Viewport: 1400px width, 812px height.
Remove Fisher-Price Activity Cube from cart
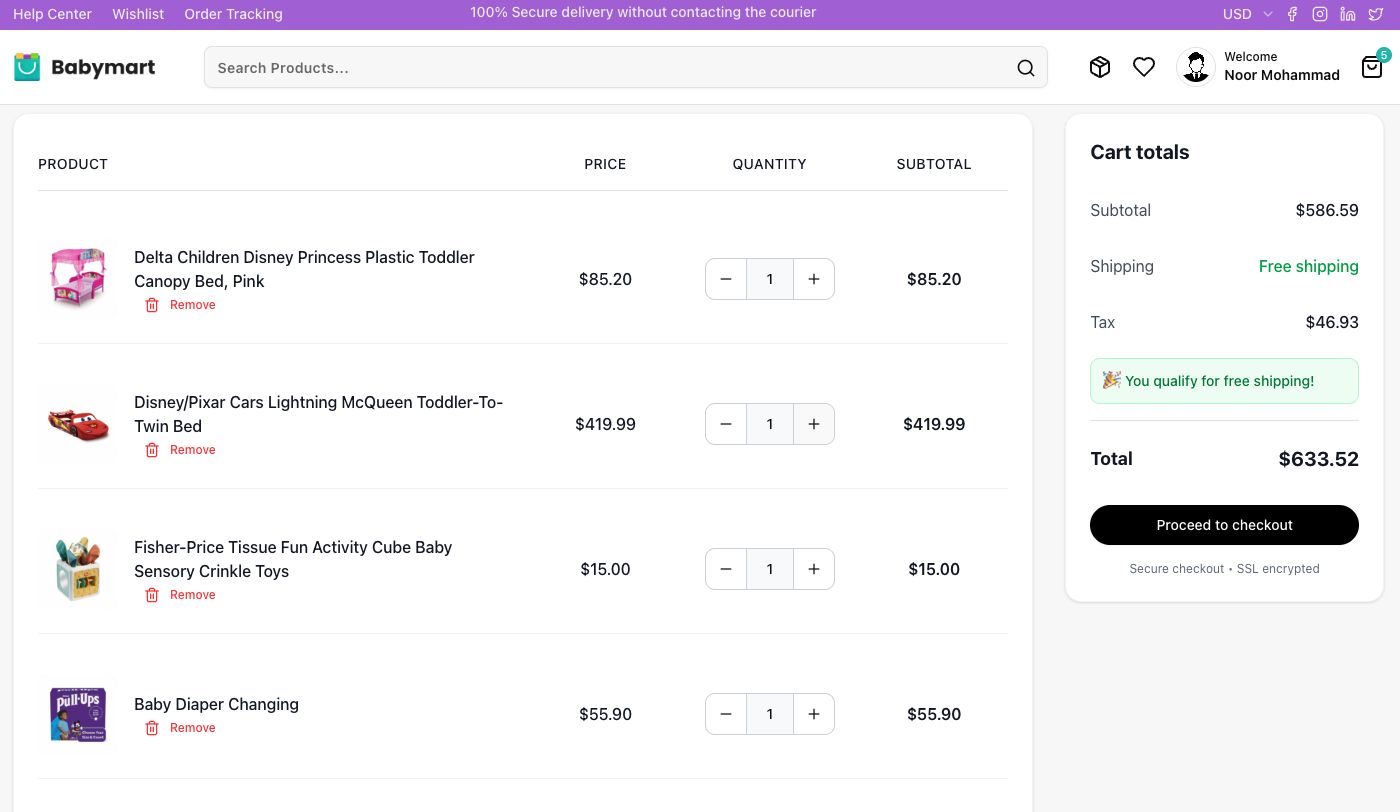[x=181, y=595]
